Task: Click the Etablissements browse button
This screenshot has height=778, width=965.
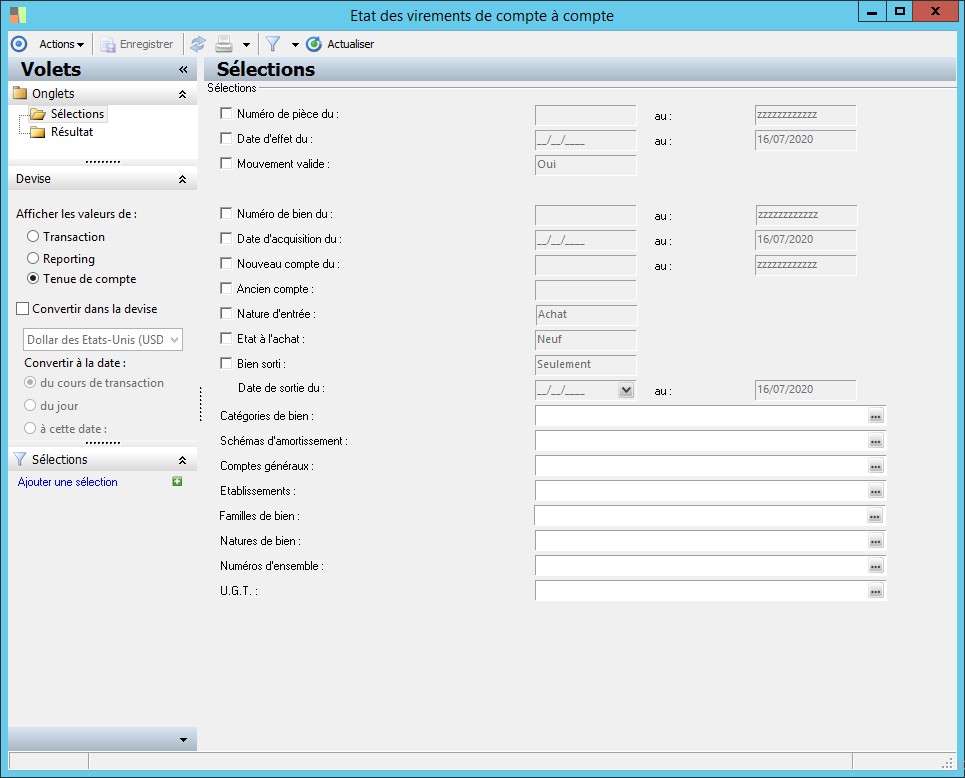Action: click(x=875, y=491)
